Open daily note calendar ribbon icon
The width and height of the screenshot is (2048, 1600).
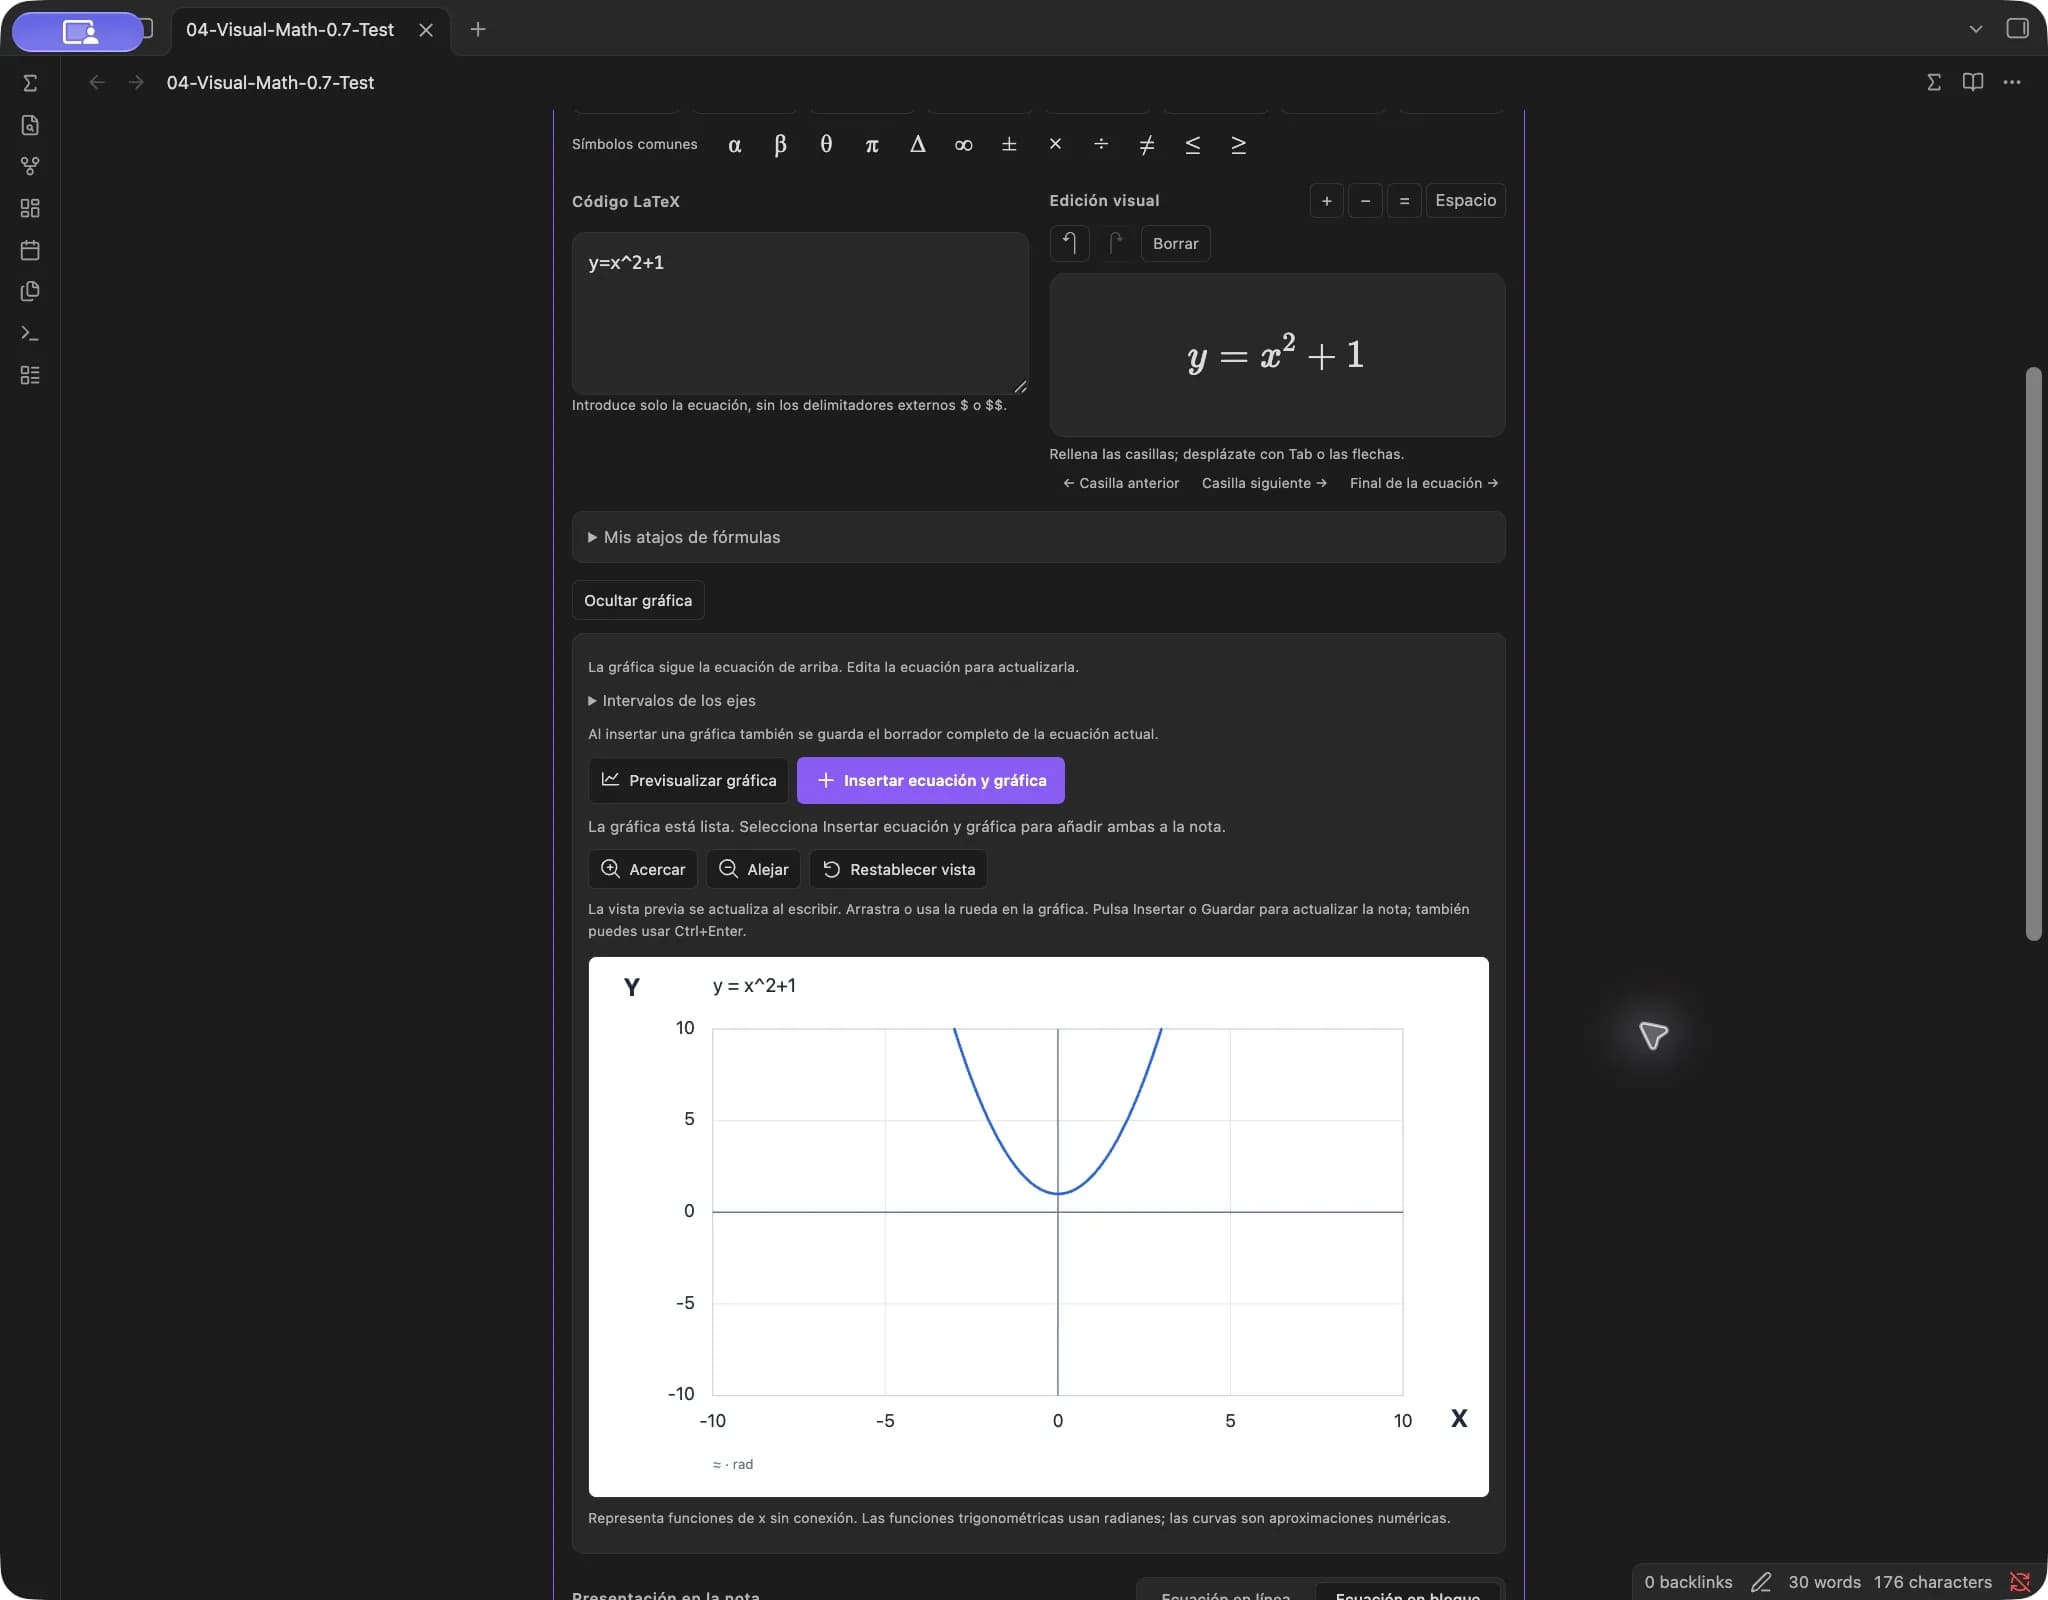[x=30, y=250]
